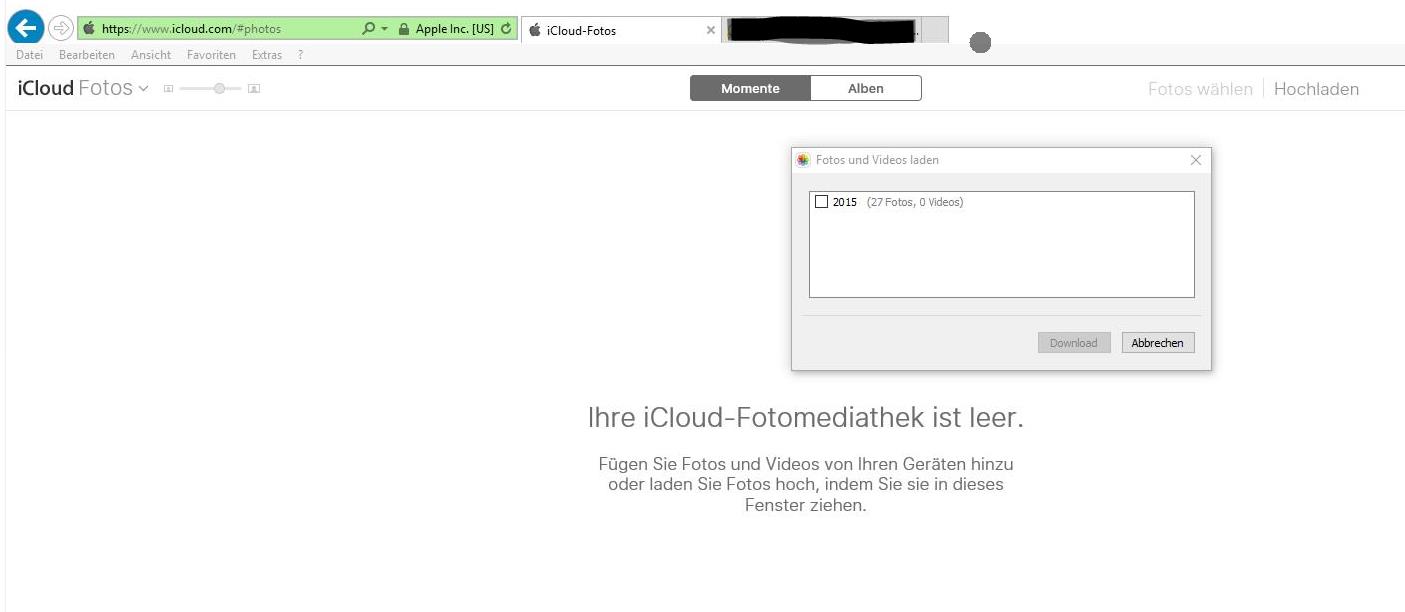Viewport: 1405px width, 612px height.
Task: Select the 2015 (27 Fotos, 0 Videos) row text
Action: click(898, 202)
